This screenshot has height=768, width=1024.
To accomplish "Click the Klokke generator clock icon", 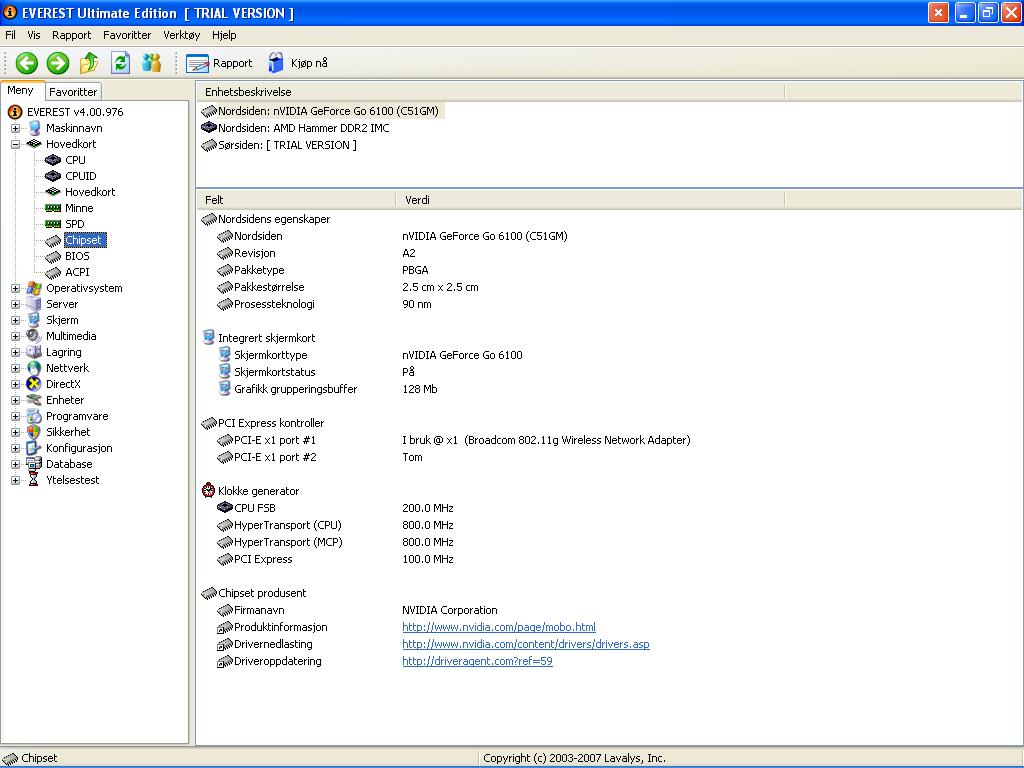I will coord(208,490).
